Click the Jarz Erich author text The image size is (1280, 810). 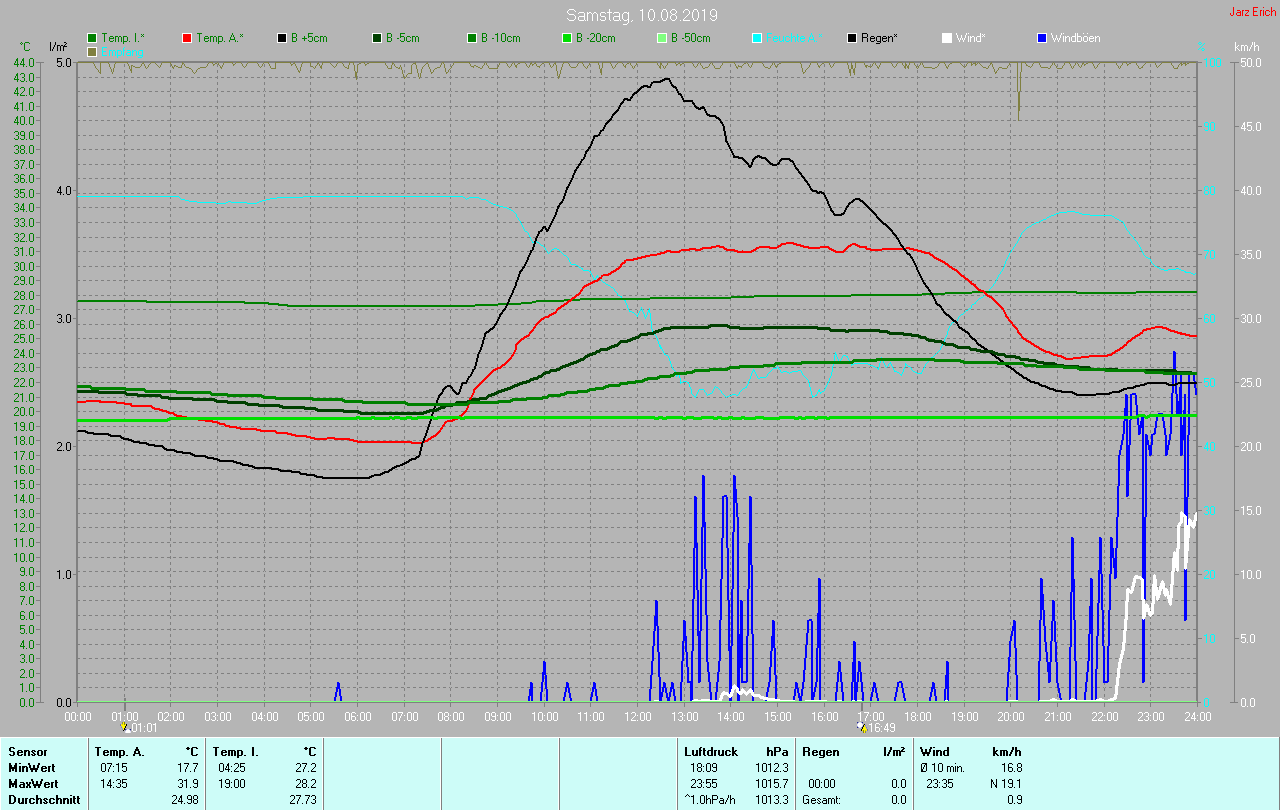point(1252,12)
